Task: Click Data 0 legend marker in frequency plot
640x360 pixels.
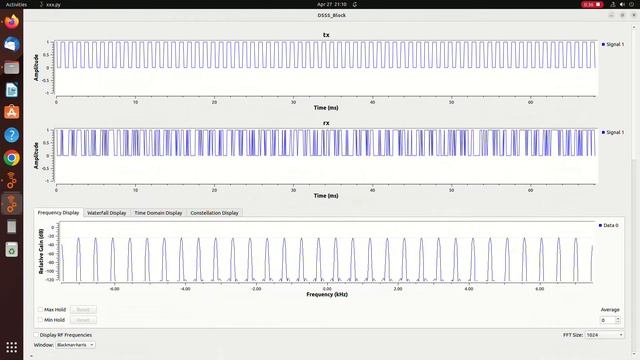Action: coord(600,225)
